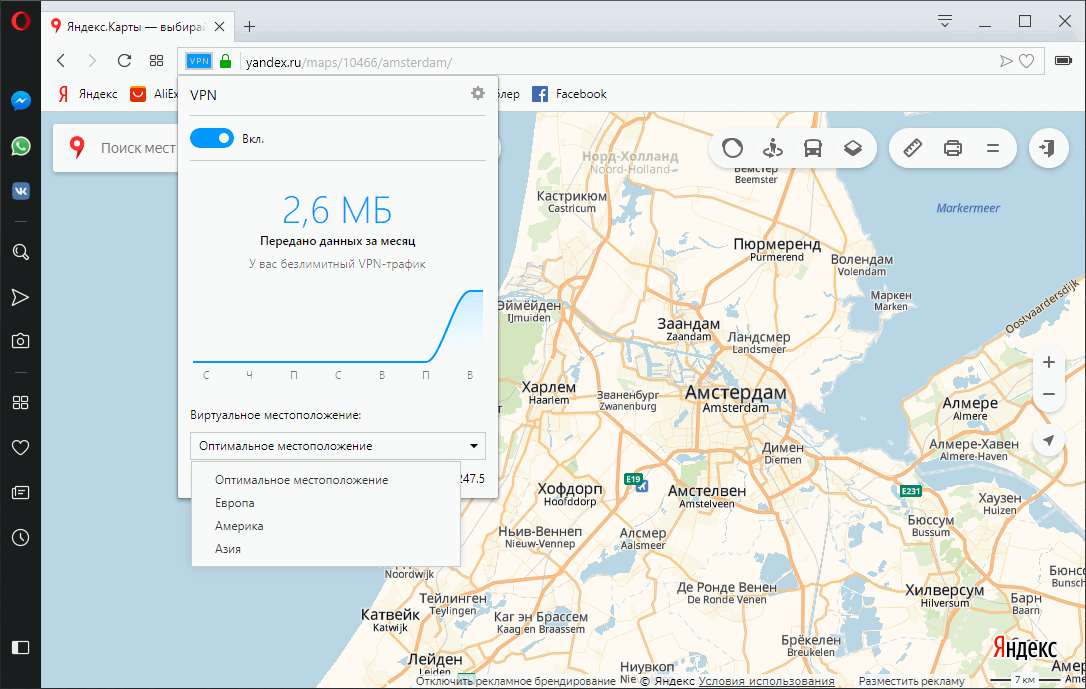Image resolution: width=1086 pixels, height=689 pixels.
Task: Open battery saver icon
Action: coord(1063,61)
